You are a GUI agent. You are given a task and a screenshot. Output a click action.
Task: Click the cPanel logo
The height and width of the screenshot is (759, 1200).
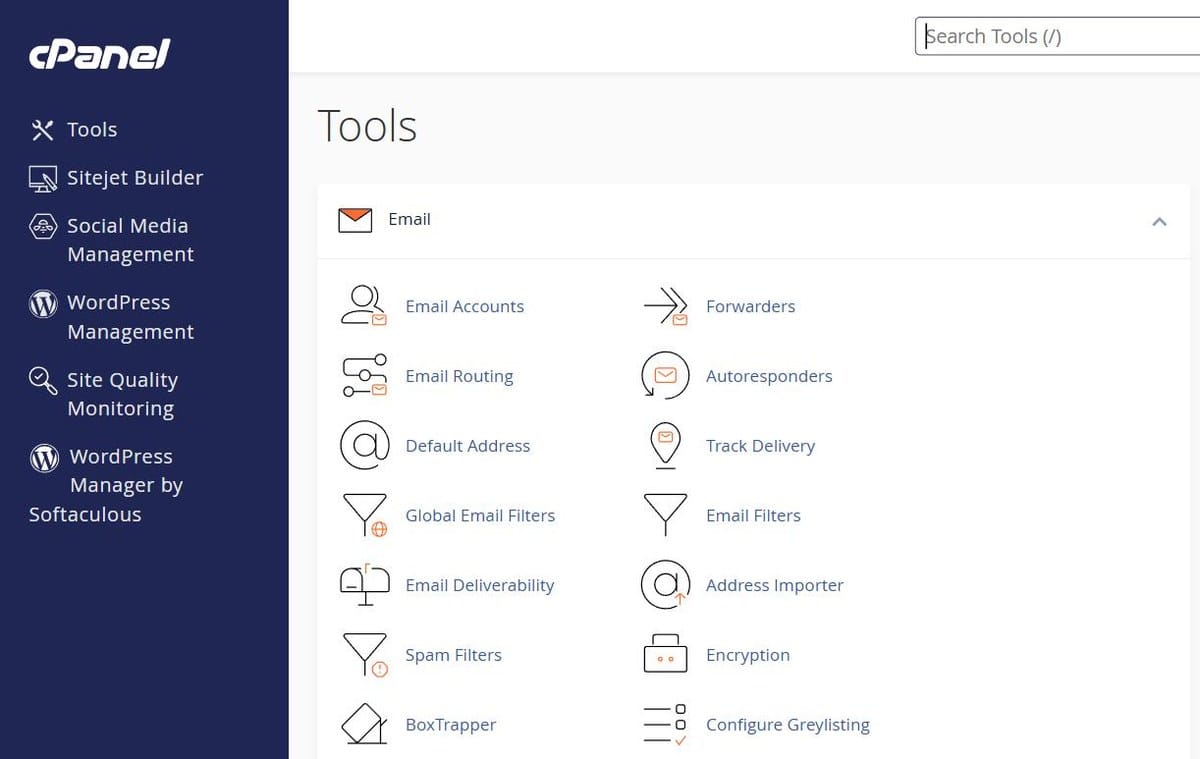(99, 54)
